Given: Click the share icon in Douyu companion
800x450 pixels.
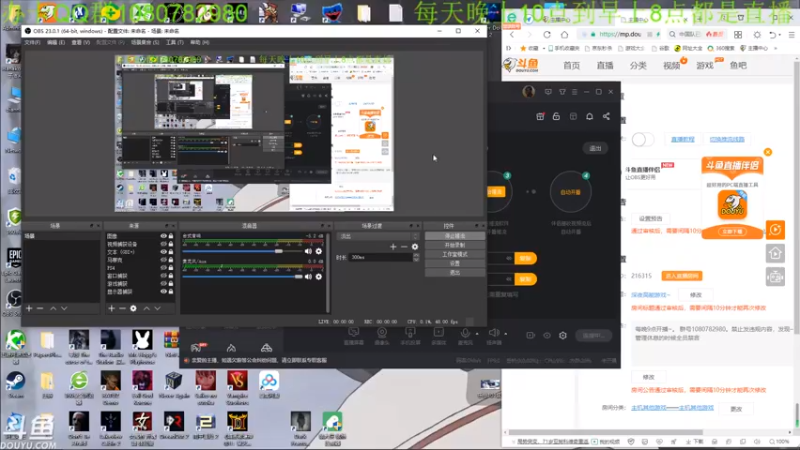Looking at the screenshot, I should [606, 116].
